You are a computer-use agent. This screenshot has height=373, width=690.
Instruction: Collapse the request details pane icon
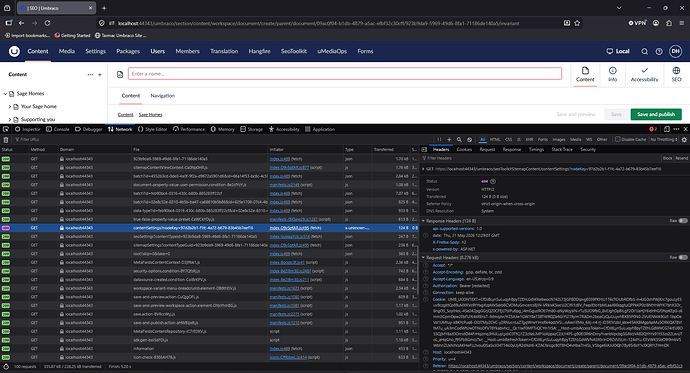(424, 150)
